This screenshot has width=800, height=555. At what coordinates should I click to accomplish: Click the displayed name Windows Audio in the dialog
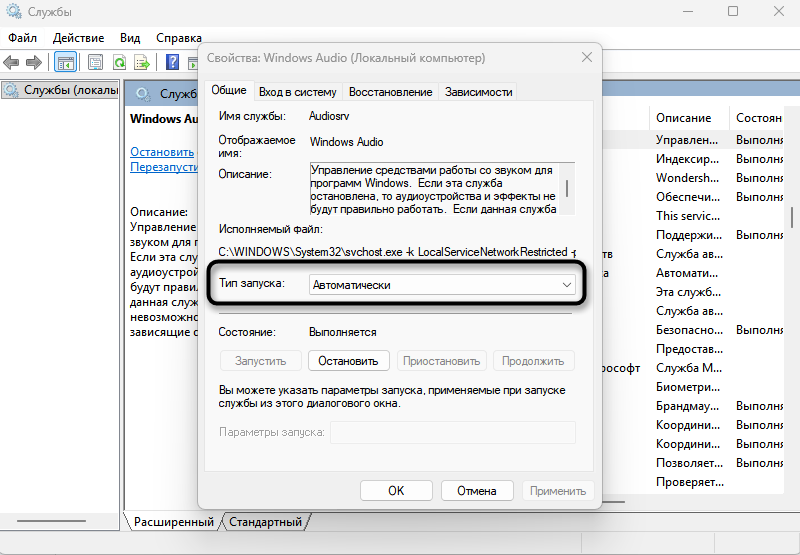(x=346, y=142)
